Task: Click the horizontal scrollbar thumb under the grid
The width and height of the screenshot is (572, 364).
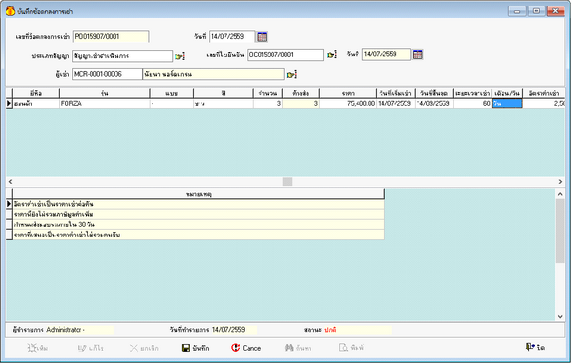Action: [287, 182]
